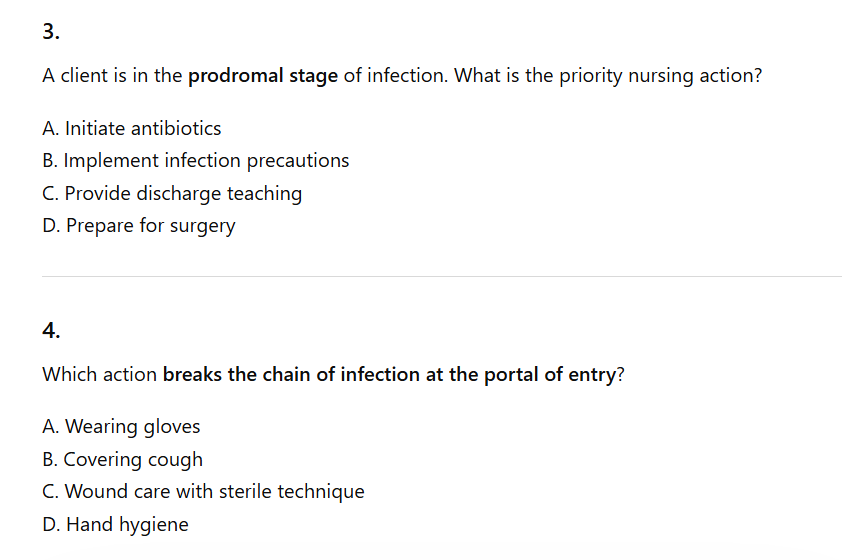Click the question number "4." heading
867x560 pixels.
pos(51,329)
